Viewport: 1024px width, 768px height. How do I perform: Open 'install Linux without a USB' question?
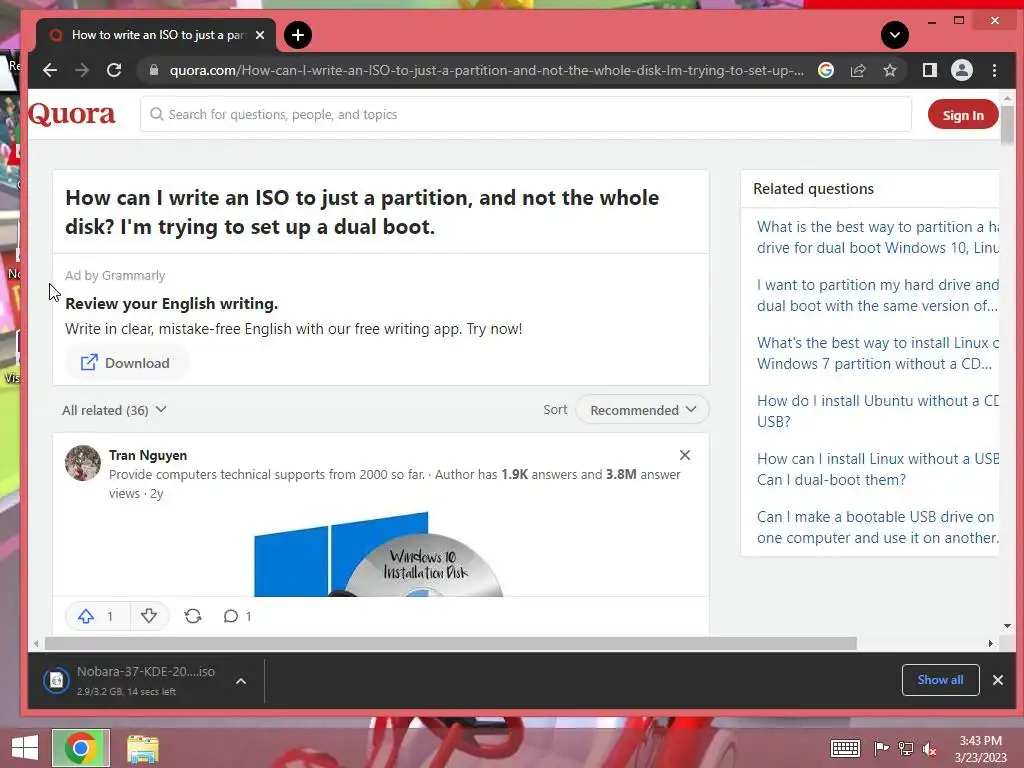pyautogui.click(x=878, y=469)
